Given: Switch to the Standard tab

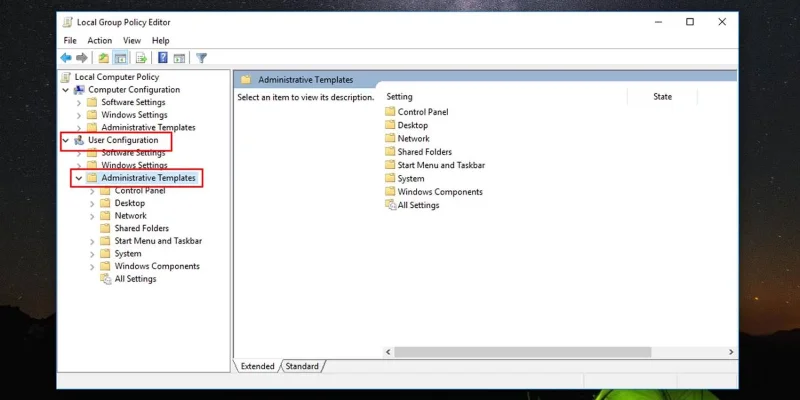Looking at the screenshot, I should 302,366.
